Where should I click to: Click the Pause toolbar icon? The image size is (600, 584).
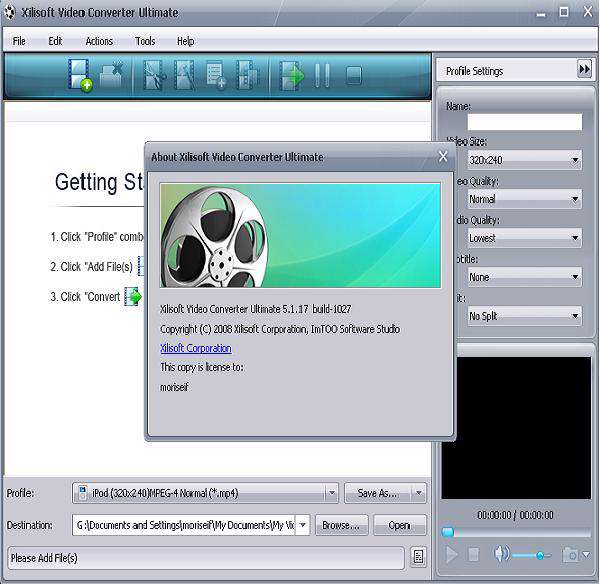321,75
